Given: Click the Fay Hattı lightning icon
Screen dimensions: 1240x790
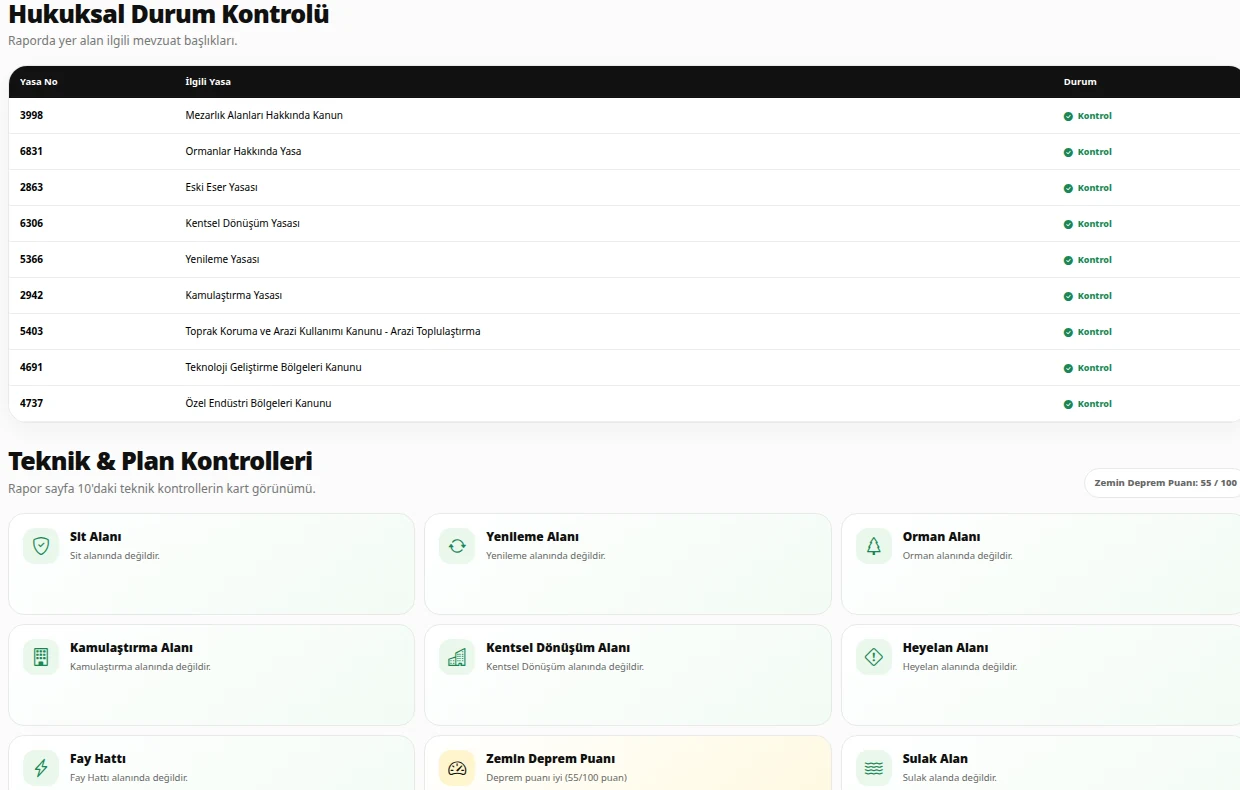Looking at the screenshot, I should tap(41, 768).
